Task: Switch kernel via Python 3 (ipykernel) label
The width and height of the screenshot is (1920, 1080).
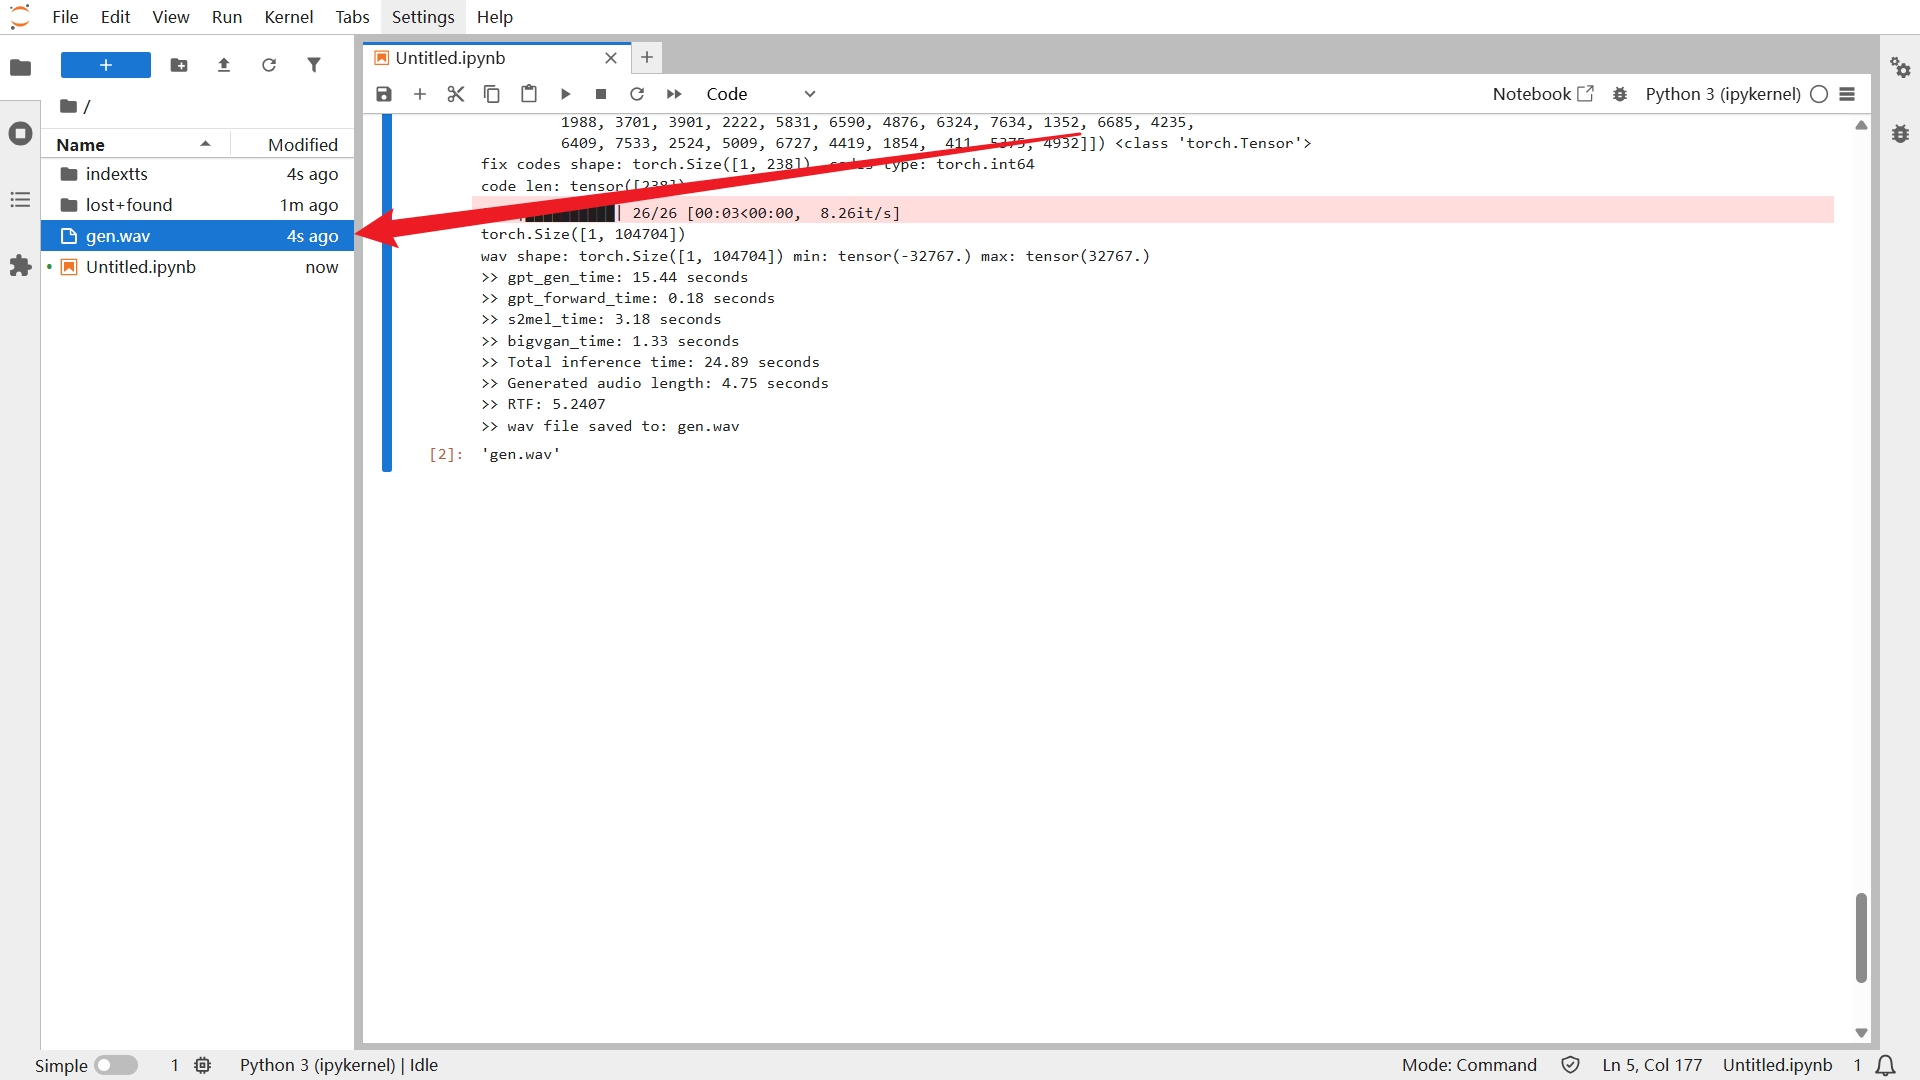Action: click(1723, 94)
